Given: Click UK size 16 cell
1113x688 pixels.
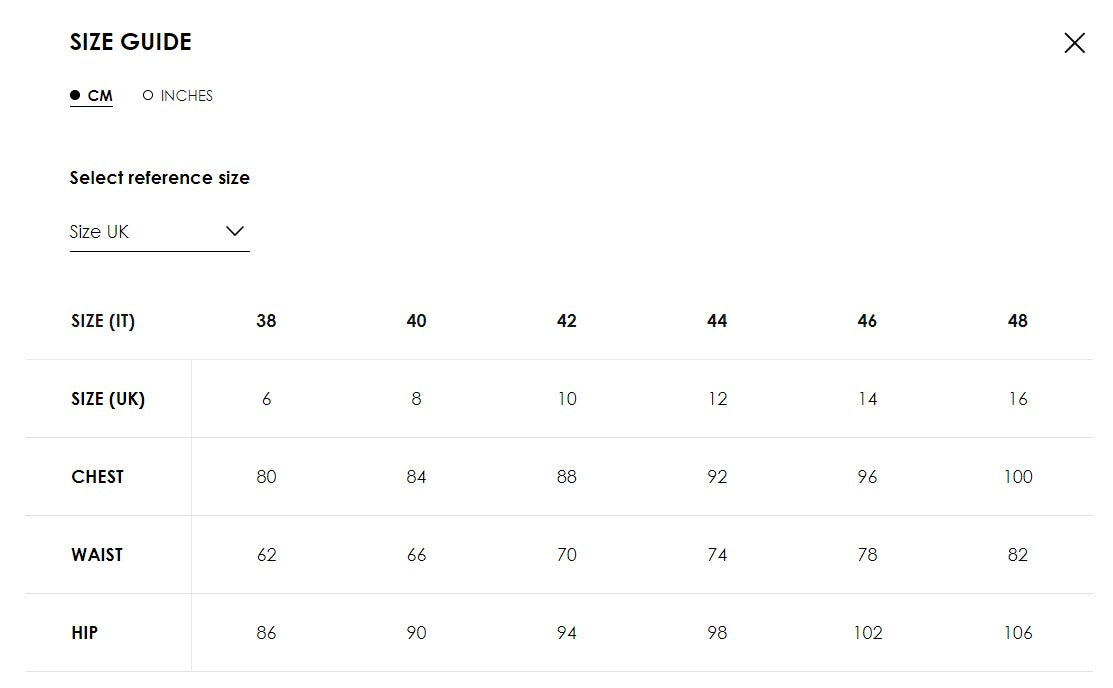Looking at the screenshot, I should coord(1017,399).
